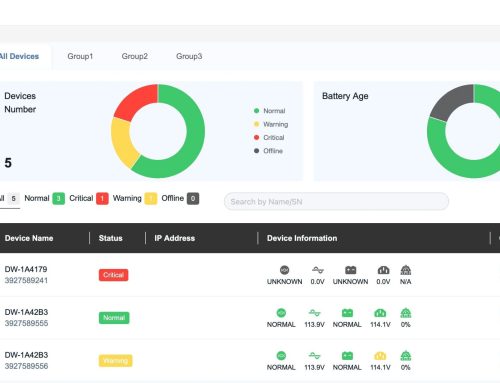Switch to the Group3 tab
500x383 pixels.
(189, 56)
